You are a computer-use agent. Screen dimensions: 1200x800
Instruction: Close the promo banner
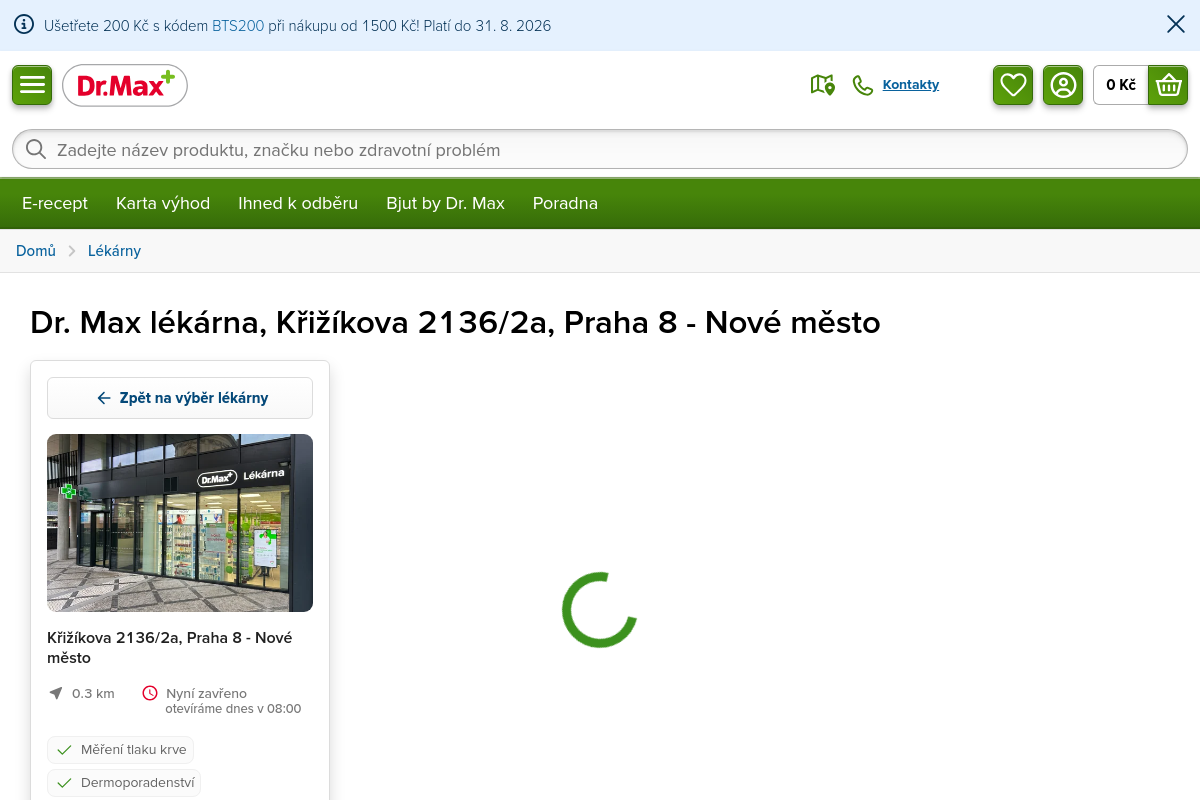click(x=1176, y=25)
